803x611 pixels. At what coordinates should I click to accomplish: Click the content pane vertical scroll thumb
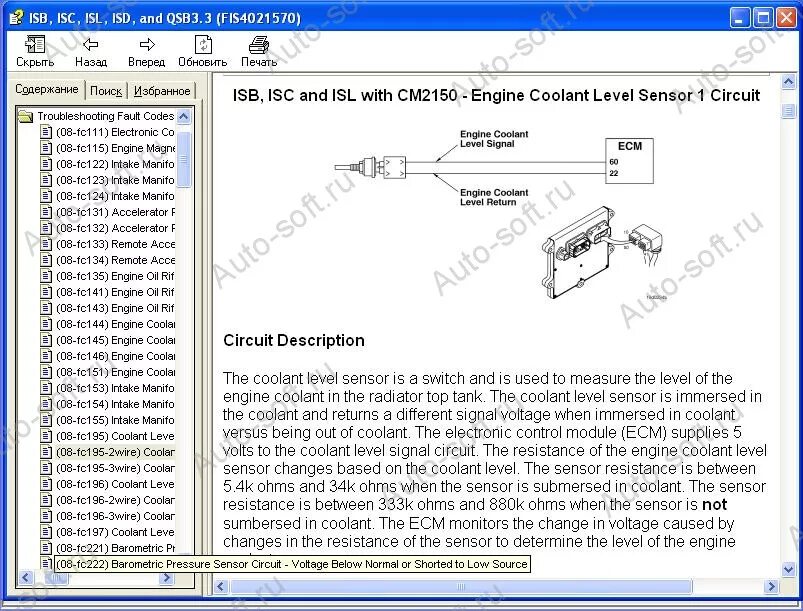tap(788, 111)
